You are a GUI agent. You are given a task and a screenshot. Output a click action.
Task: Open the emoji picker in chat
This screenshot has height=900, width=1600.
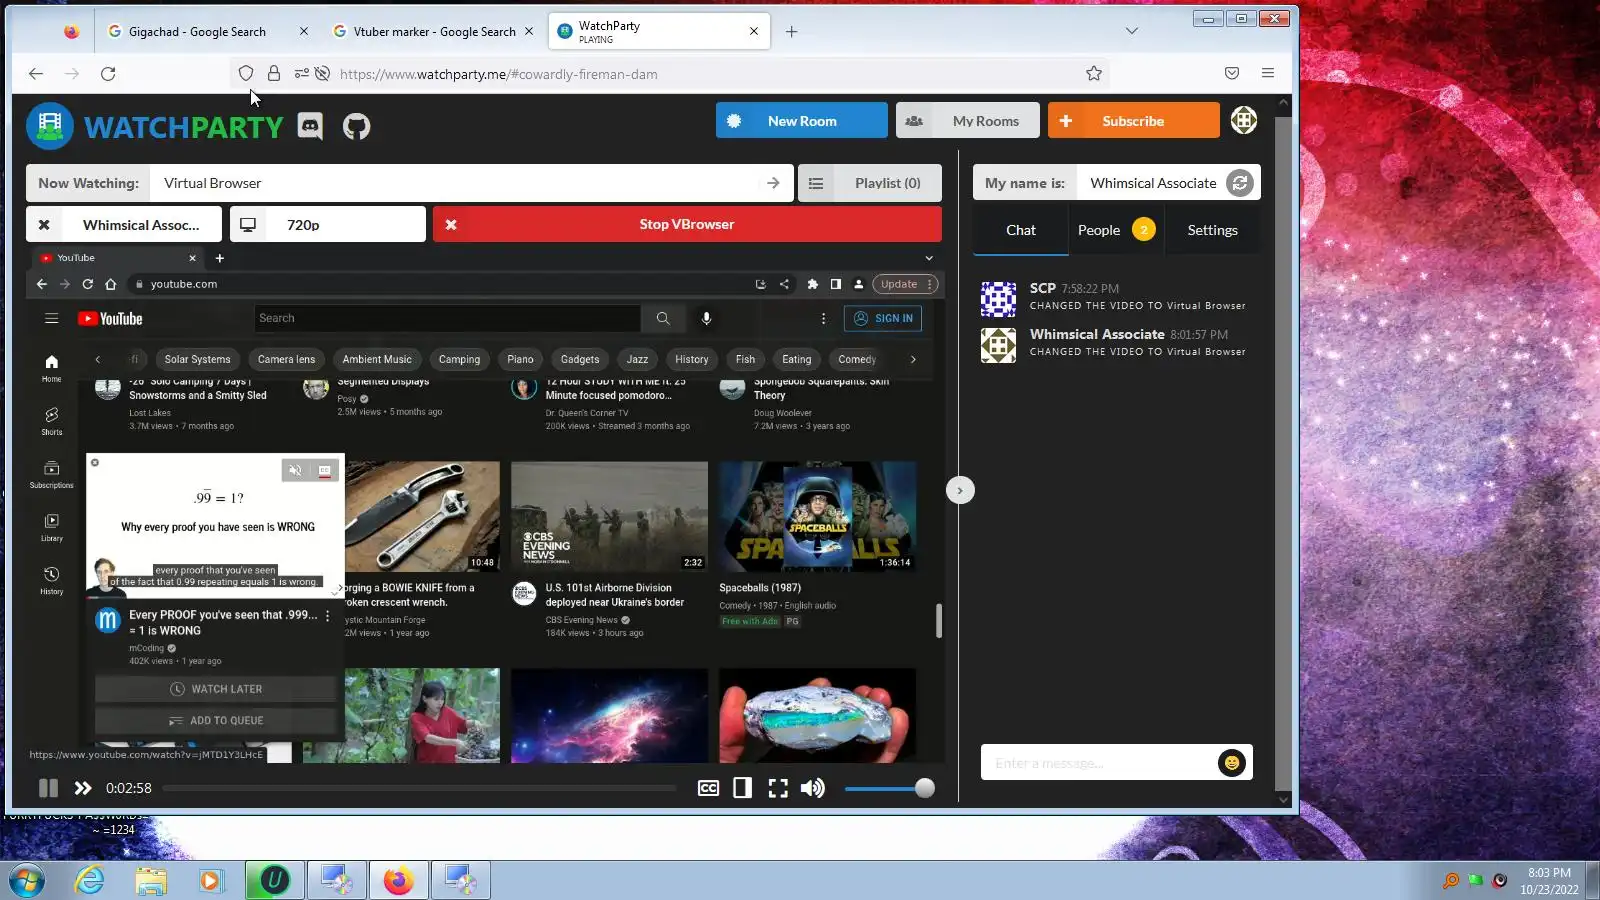(1231, 763)
